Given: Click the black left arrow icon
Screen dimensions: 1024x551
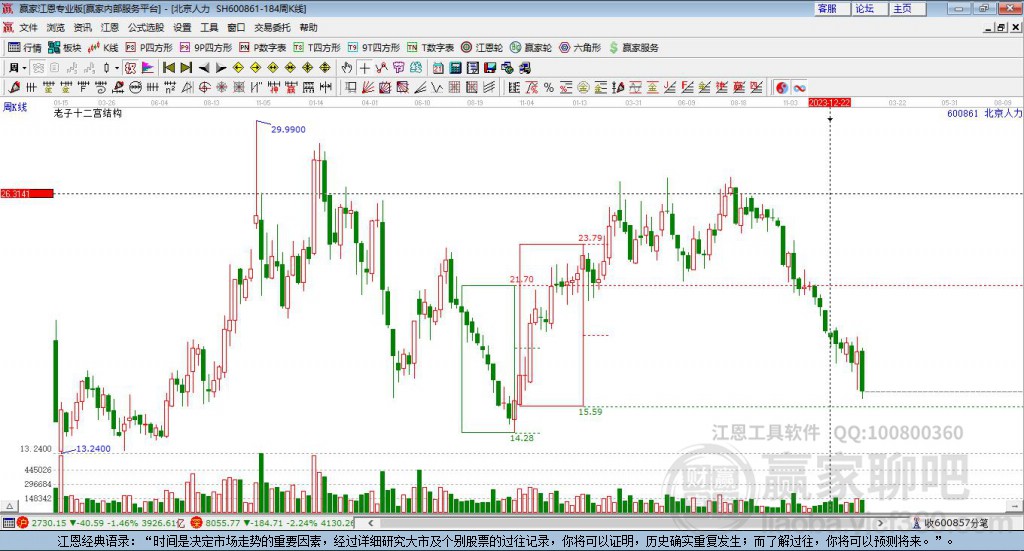Looking at the screenshot, I should click(204, 68).
